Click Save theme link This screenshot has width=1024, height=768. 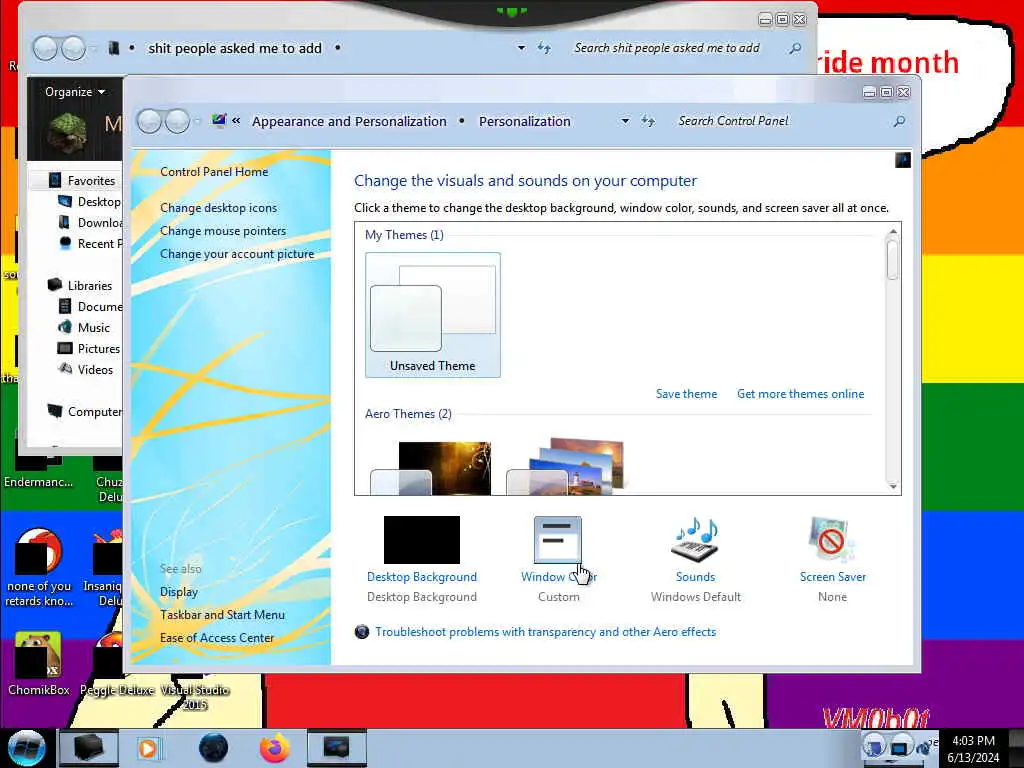coord(686,394)
